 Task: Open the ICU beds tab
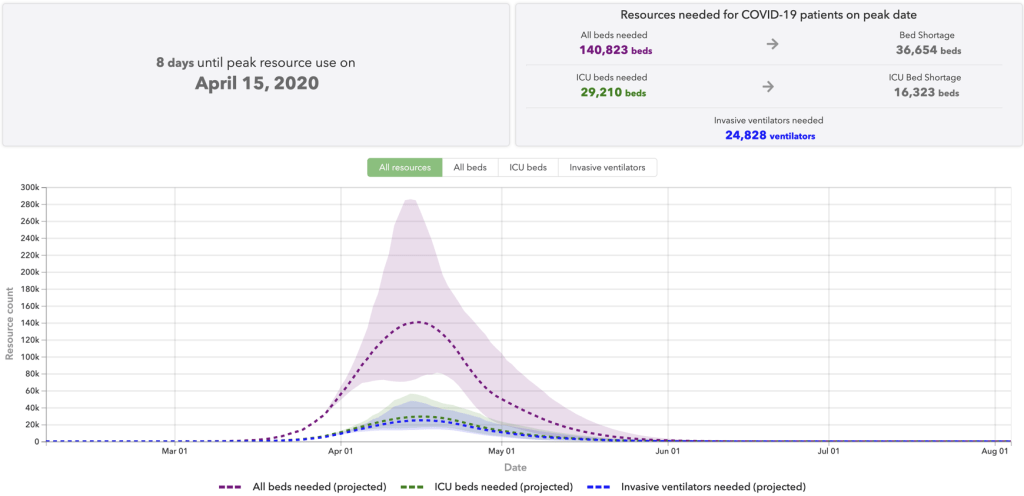(x=526, y=167)
